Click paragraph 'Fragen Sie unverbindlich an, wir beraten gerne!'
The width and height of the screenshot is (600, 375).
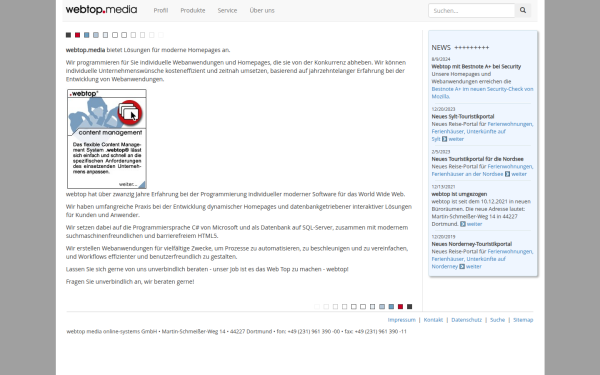(130, 282)
